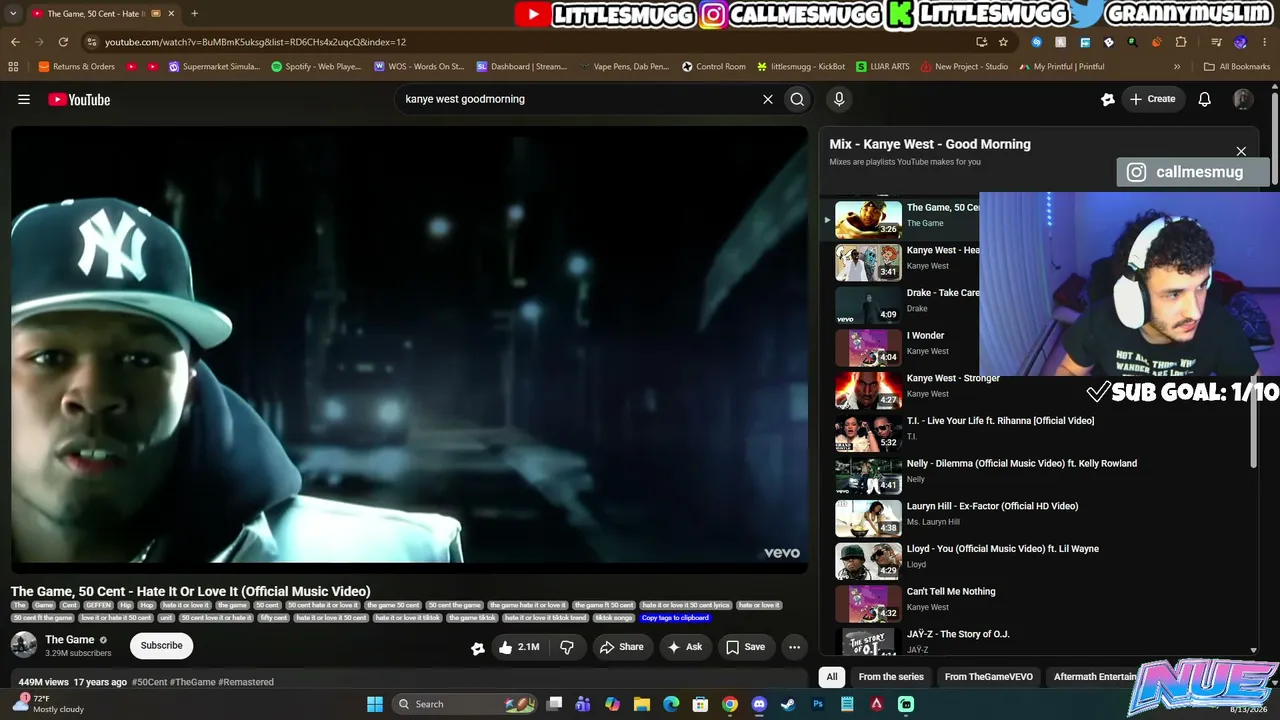Save the video to a playlist
Image resolution: width=1280 pixels, height=720 pixels.
746,647
